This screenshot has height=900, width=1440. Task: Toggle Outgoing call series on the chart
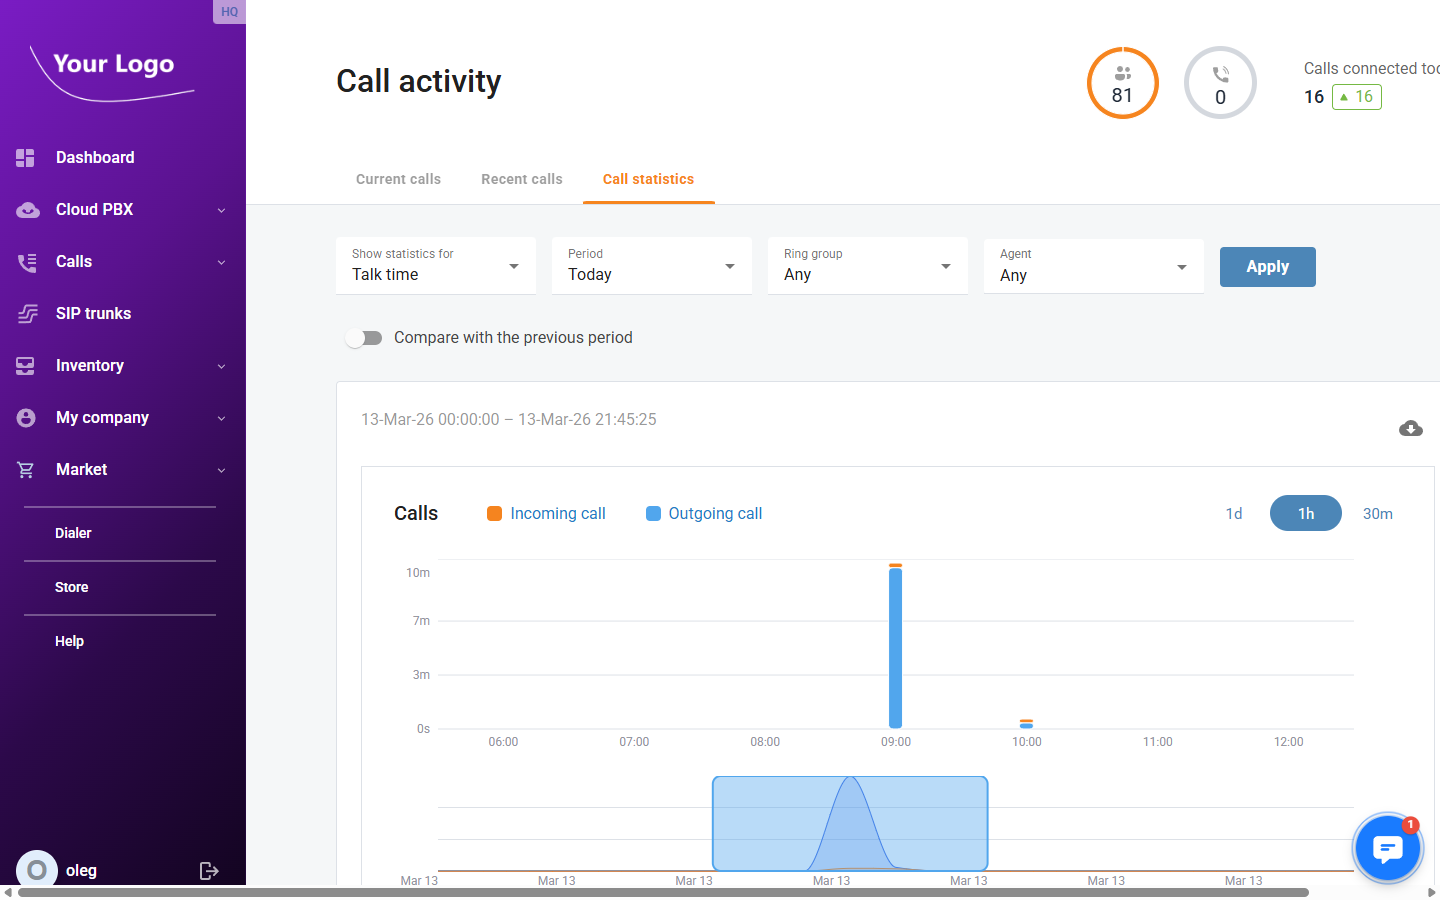click(703, 513)
